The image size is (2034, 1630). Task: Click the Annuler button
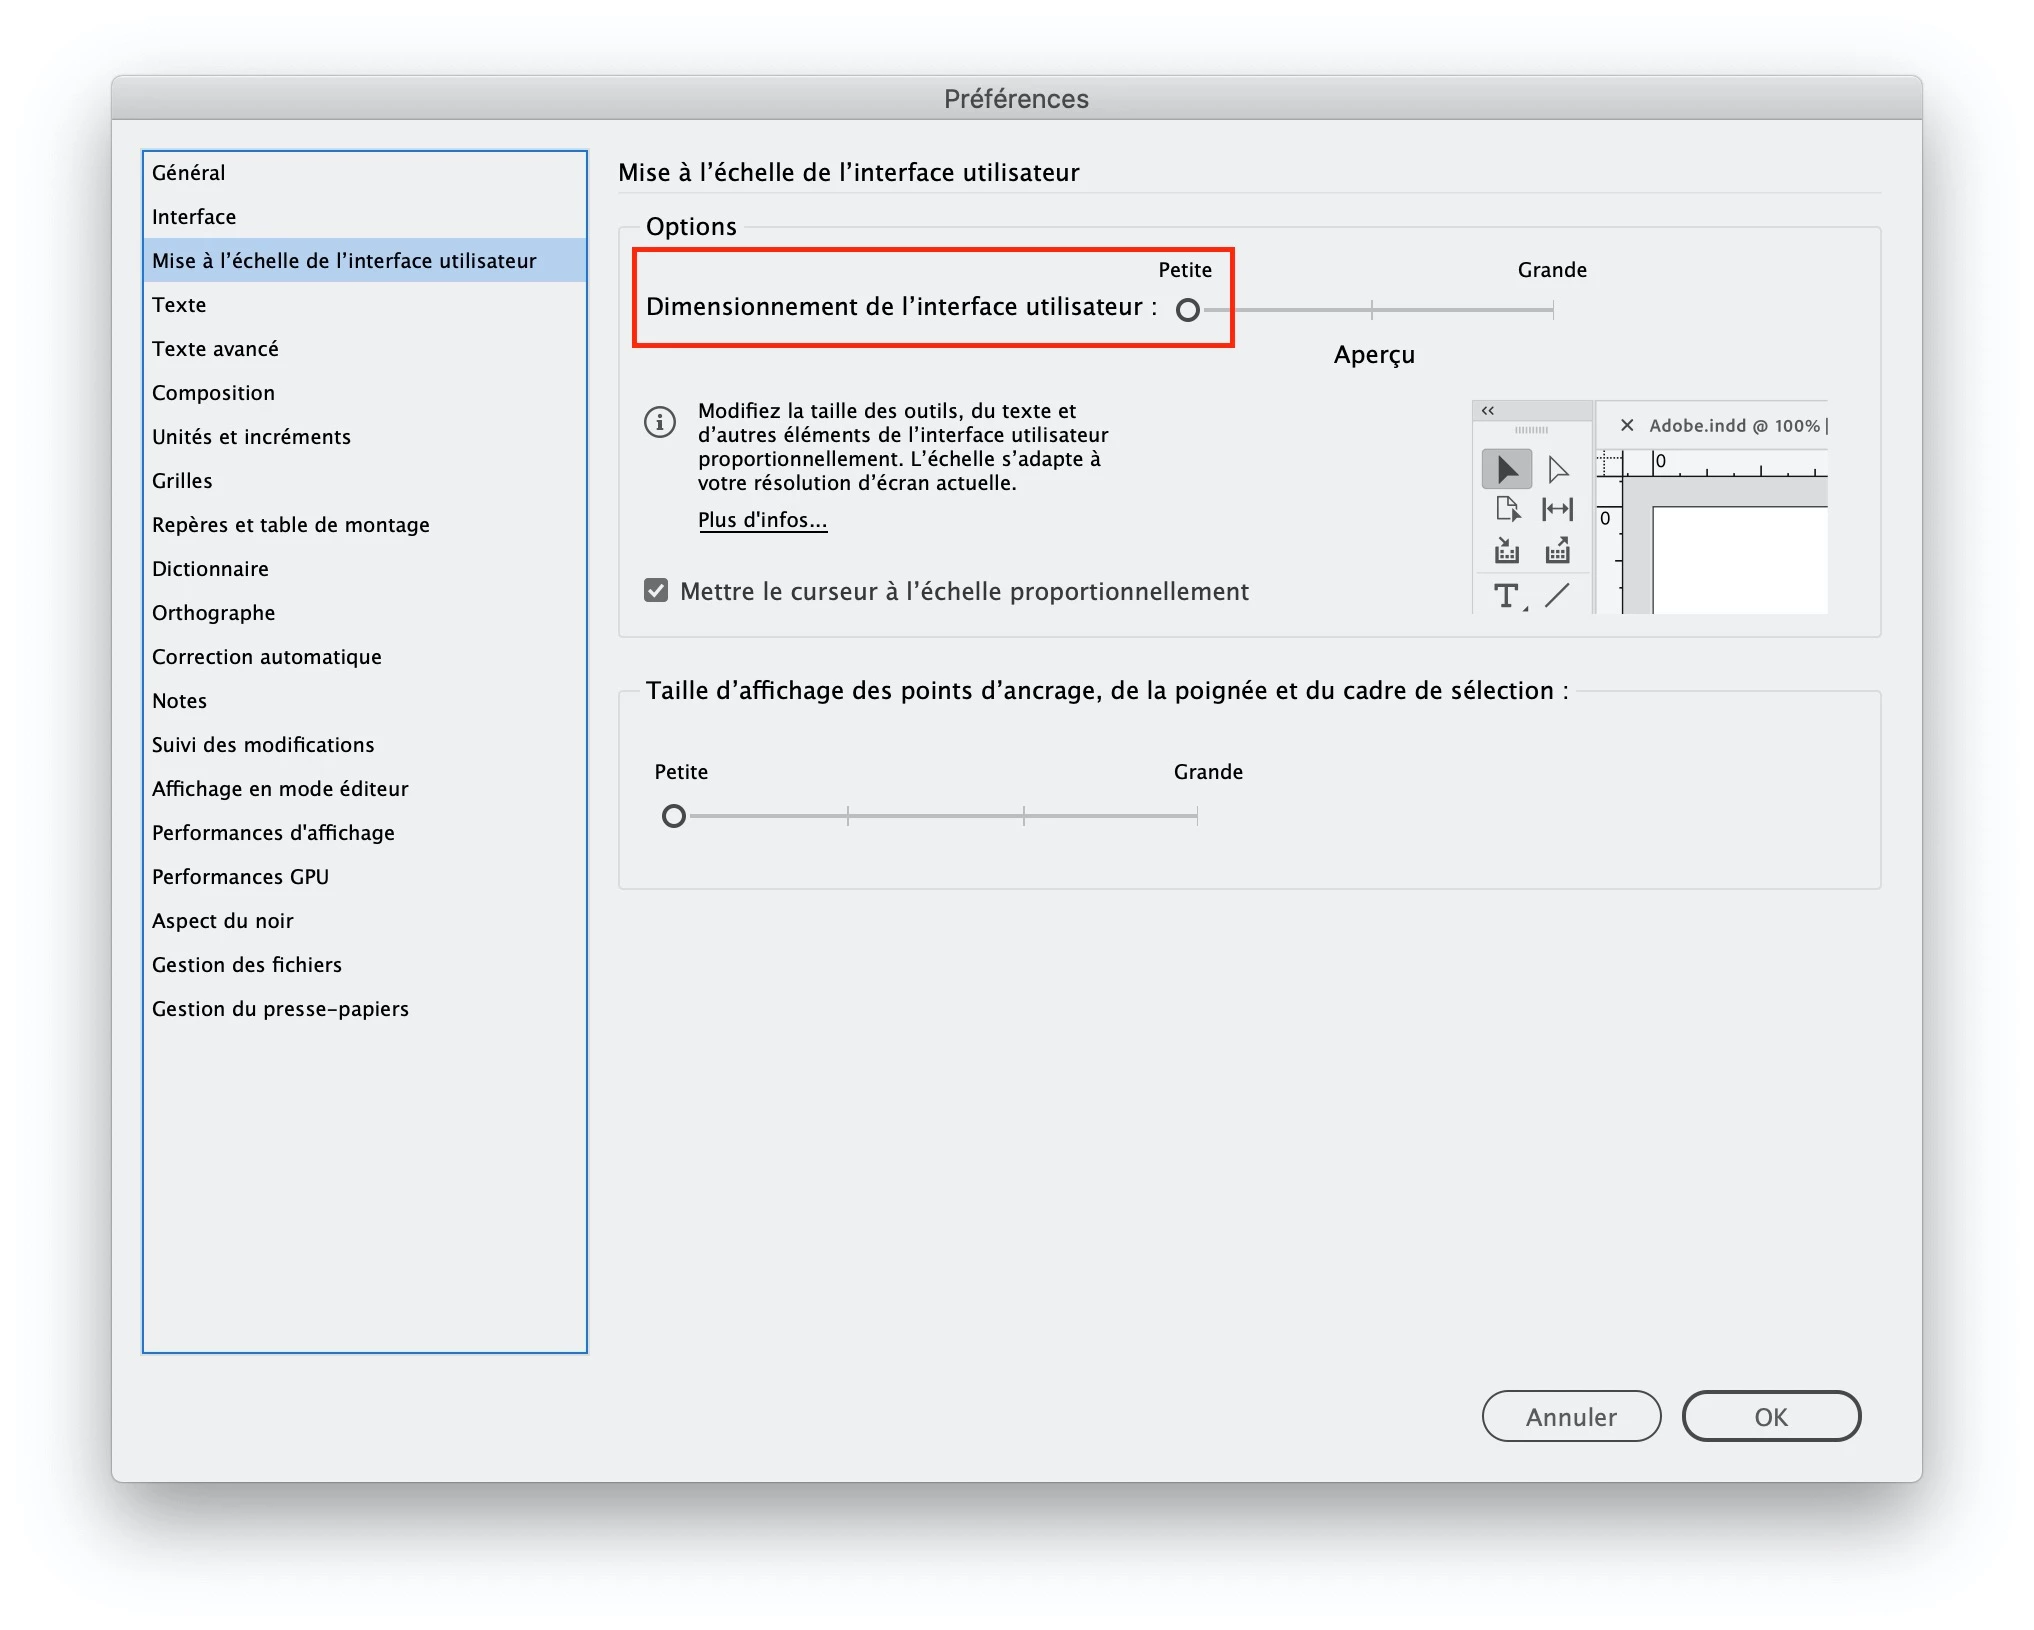coord(1571,1416)
